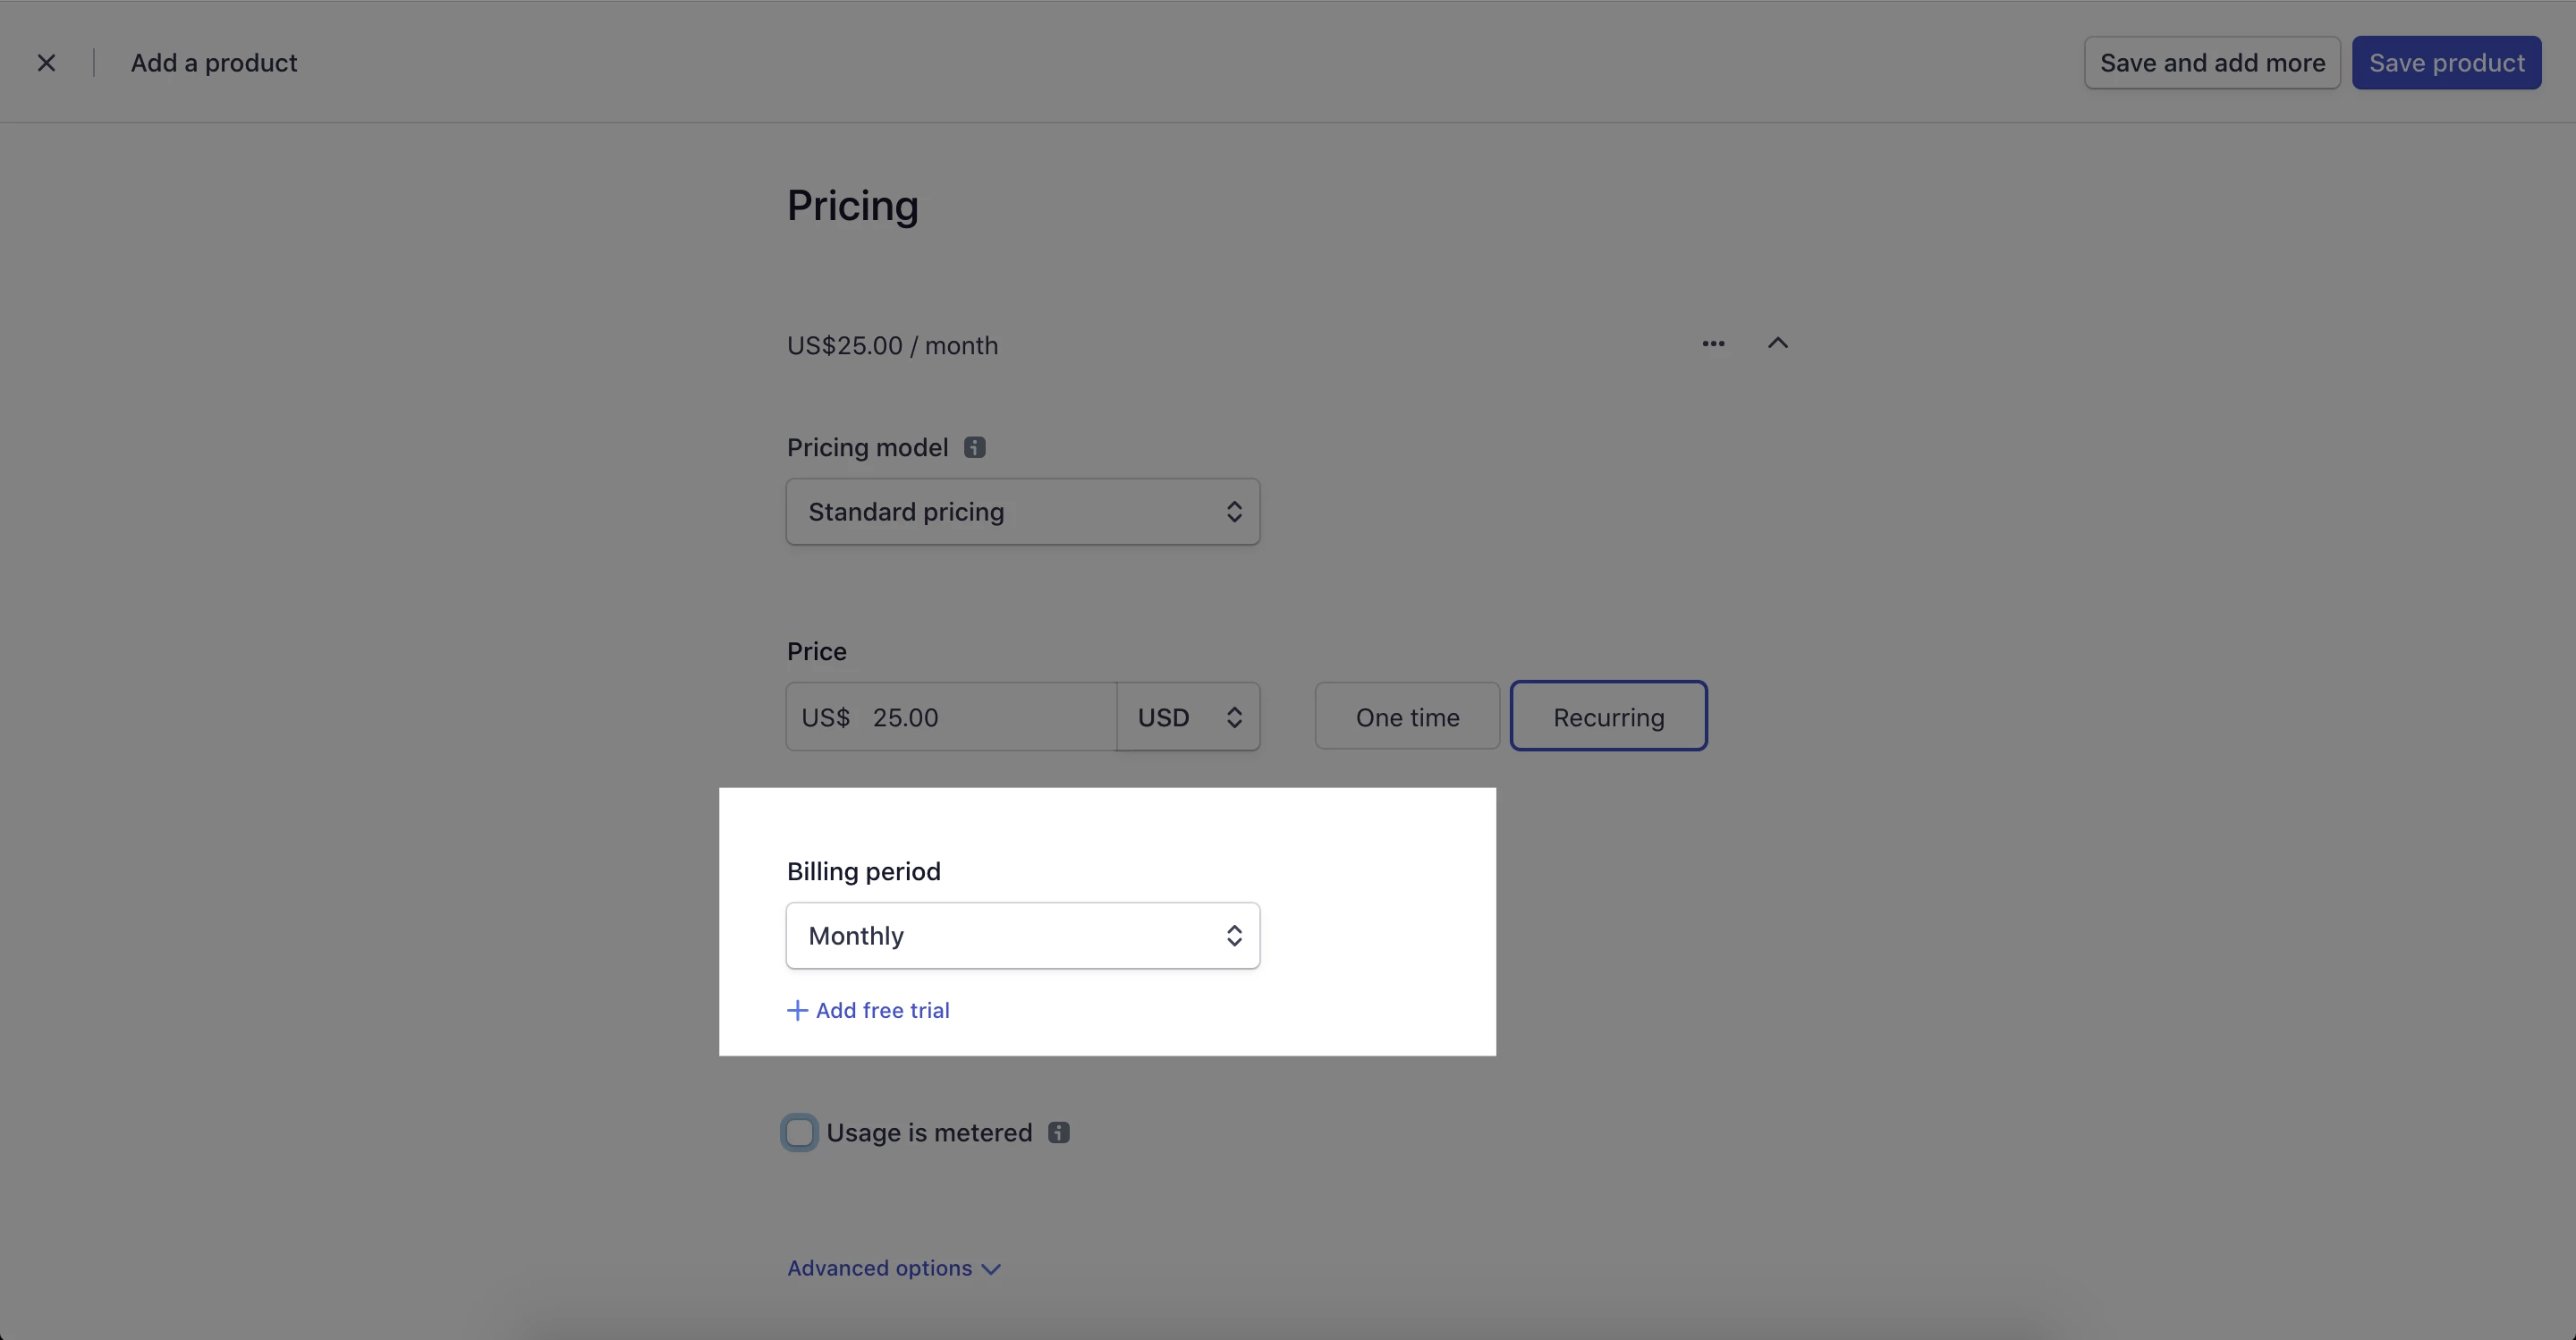Click the Usage is metered label
2576x1340 pixels.
point(928,1132)
